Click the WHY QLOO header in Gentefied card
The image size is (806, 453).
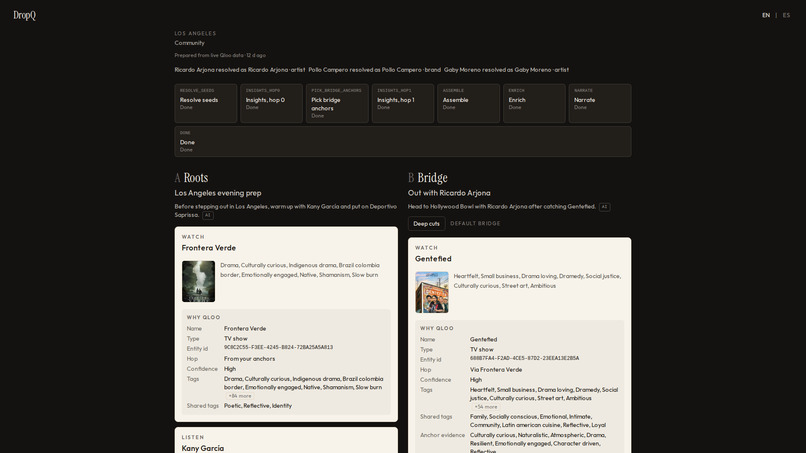pyautogui.click(x=437, y=328)
